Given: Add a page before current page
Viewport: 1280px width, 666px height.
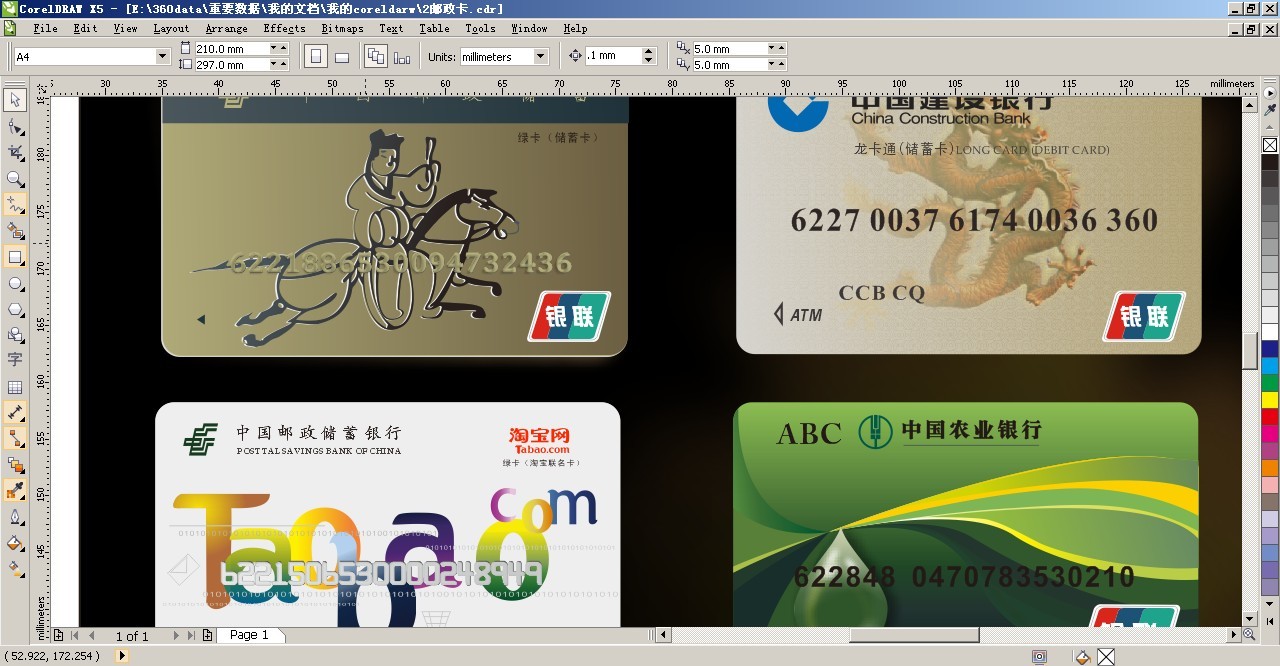Looking at the screenshot, I should (x=58, y=635).
